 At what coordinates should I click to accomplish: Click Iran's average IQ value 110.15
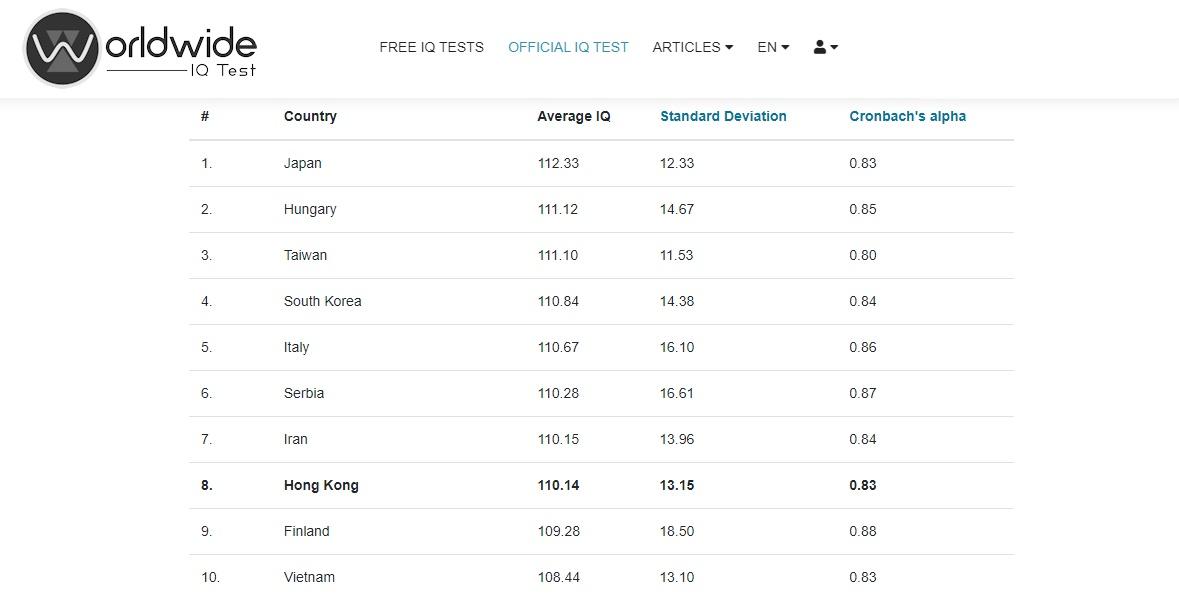pyautogui.click(x=558, y=439)
